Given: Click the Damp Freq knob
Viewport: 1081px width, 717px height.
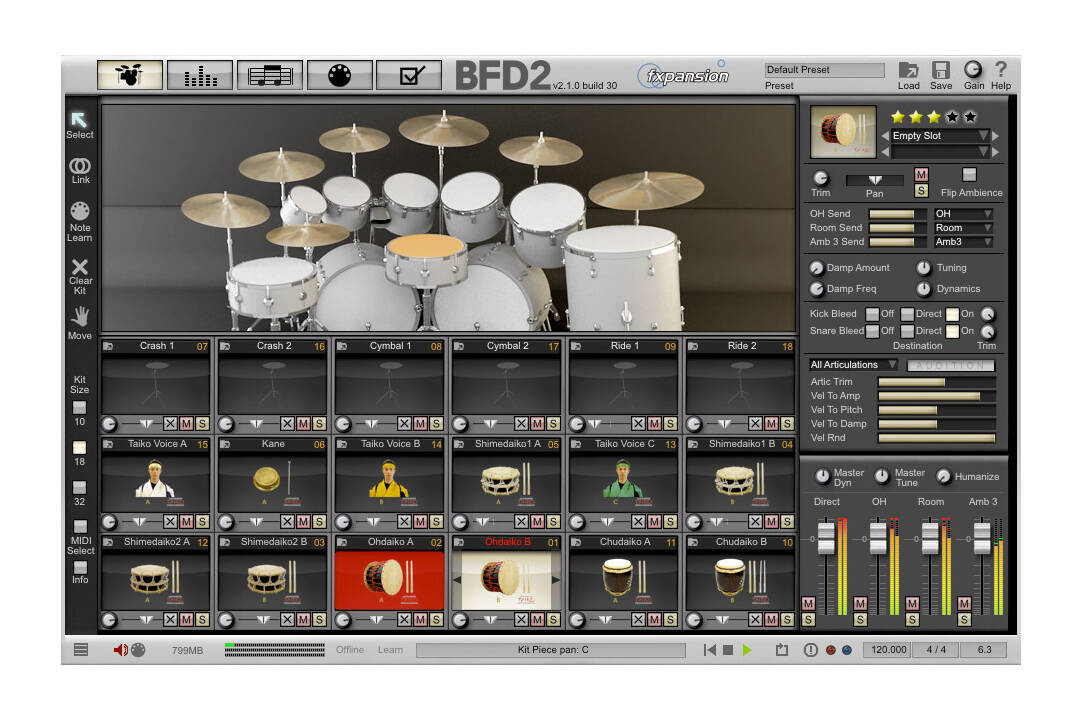Looking at the screenshot, I should (816, 289).
